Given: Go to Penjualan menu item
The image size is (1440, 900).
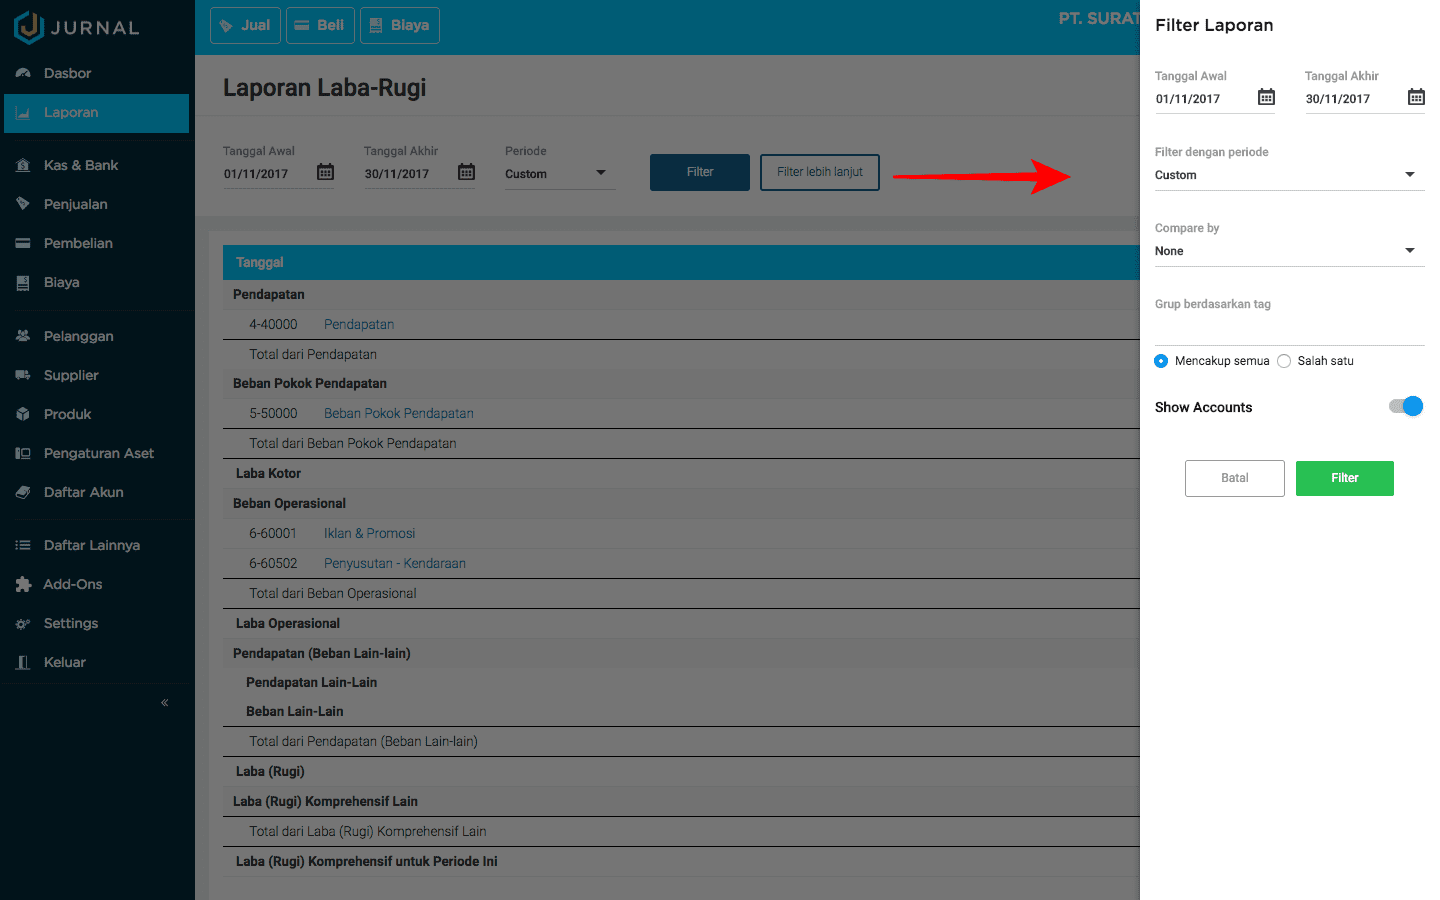Looking at the screenshot, I should click(75, 204).
